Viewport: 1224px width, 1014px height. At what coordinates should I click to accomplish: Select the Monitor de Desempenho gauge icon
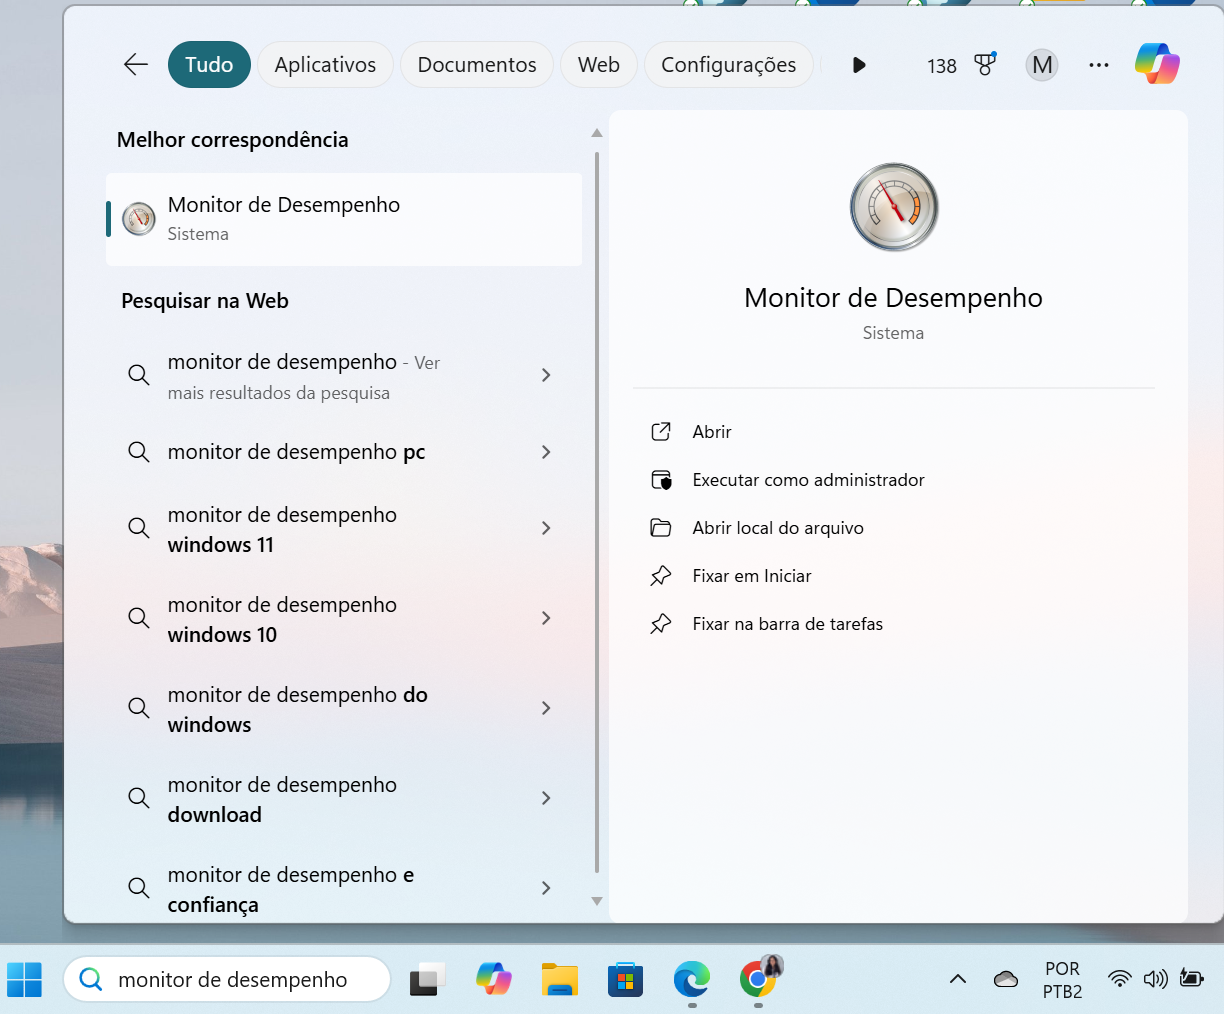click(x=893, y=207)
